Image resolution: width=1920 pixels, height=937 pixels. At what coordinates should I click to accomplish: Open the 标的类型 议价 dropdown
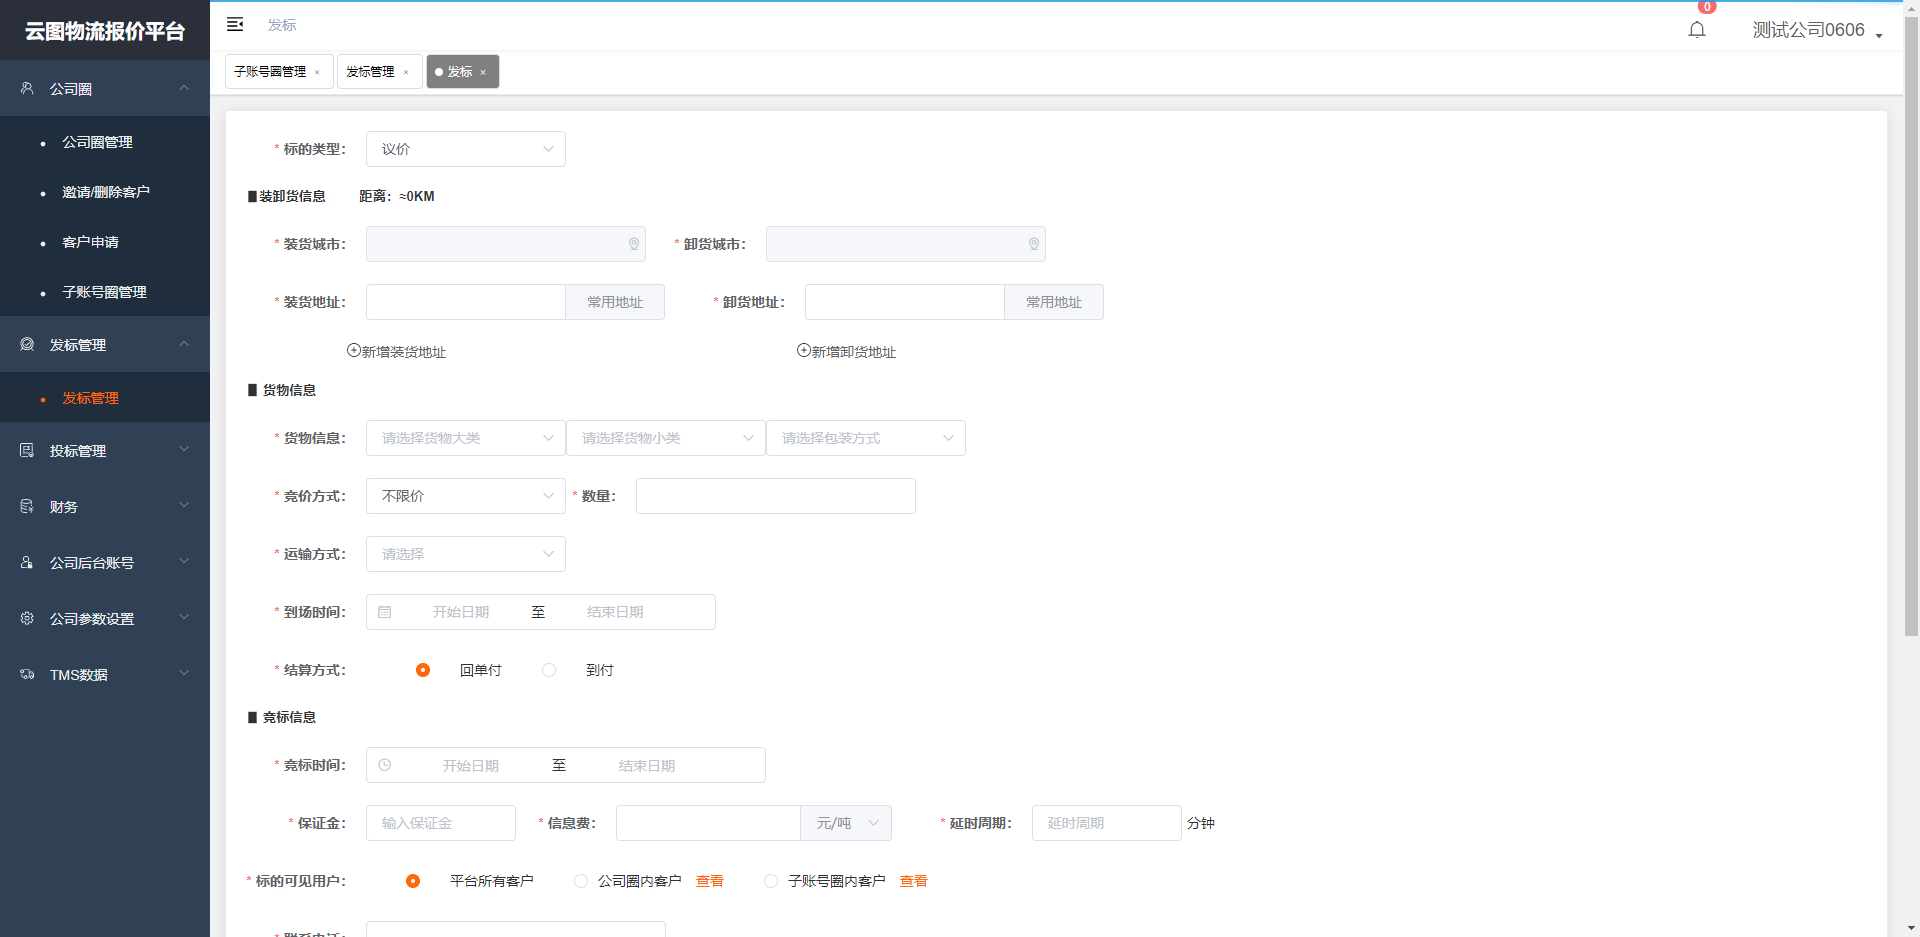[x=466, y=149]
